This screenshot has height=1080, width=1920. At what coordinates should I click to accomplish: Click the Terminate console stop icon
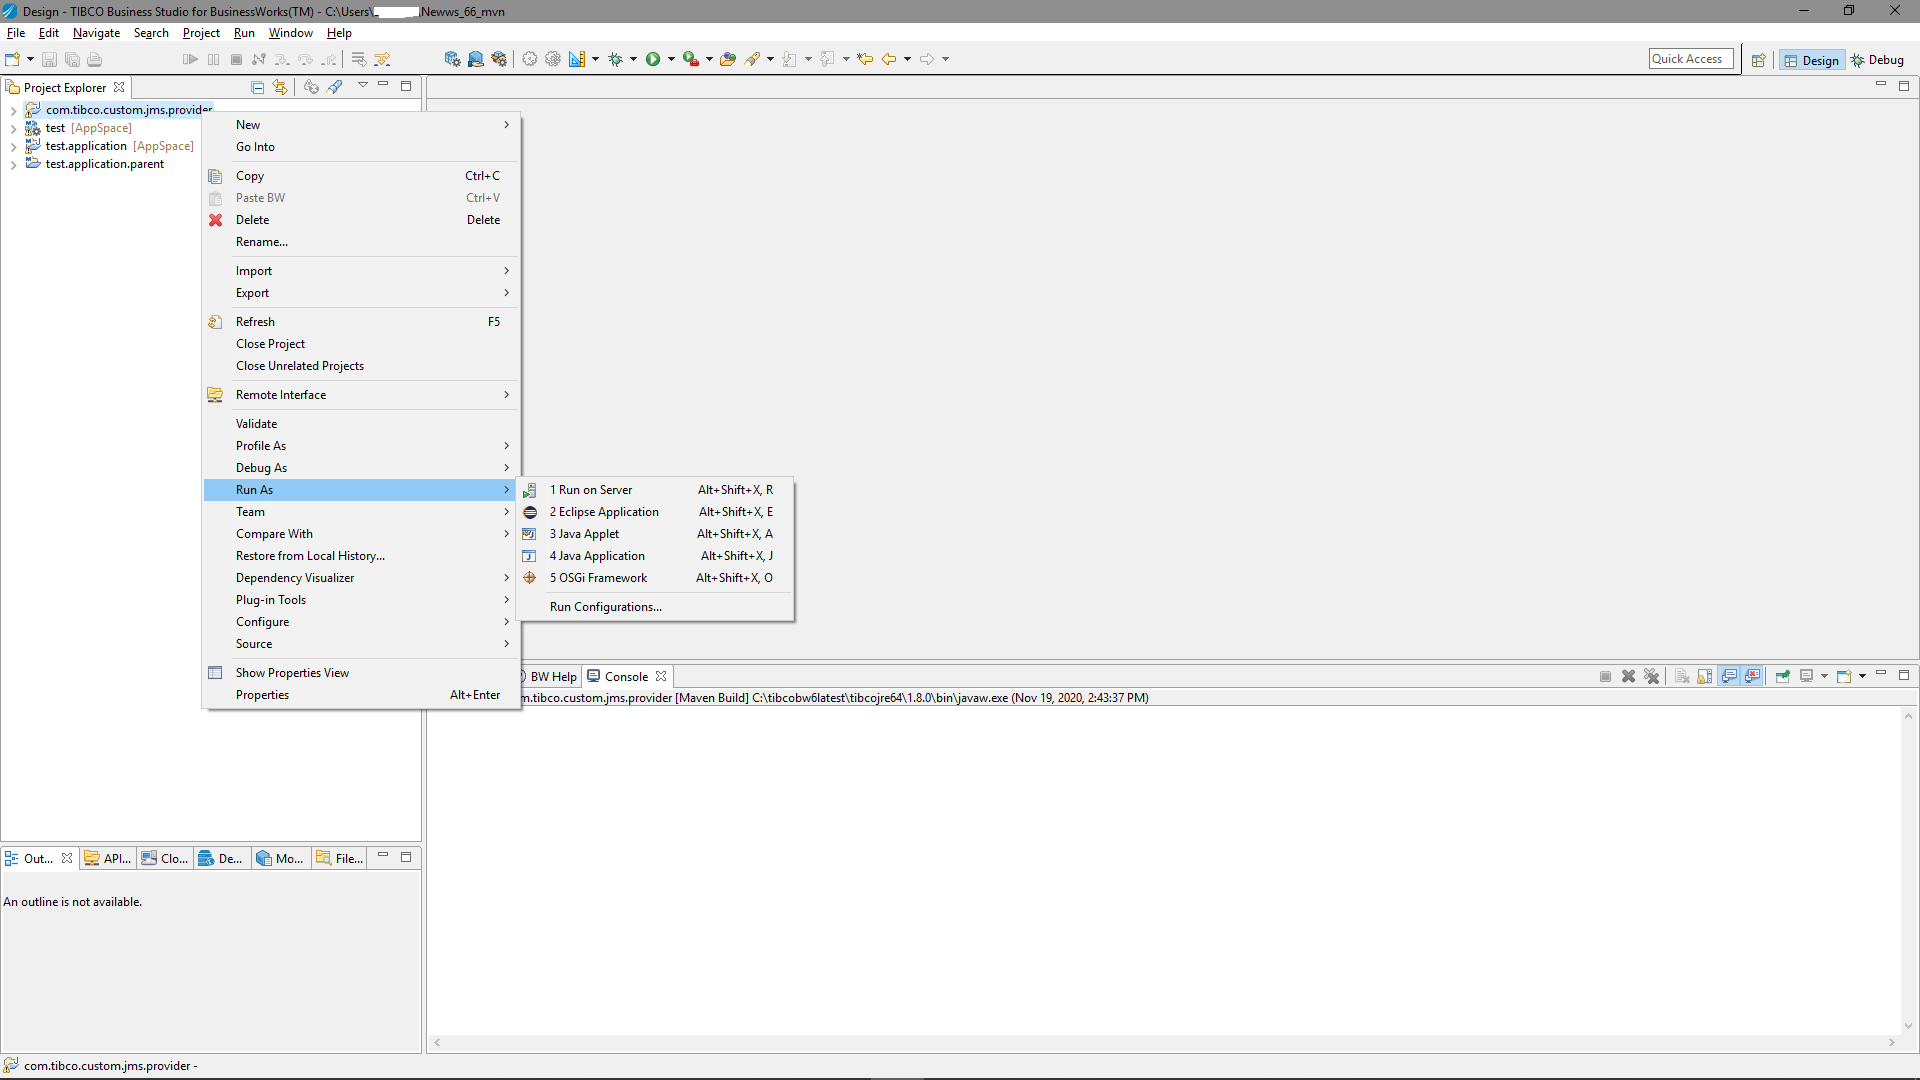point(1605,676)
